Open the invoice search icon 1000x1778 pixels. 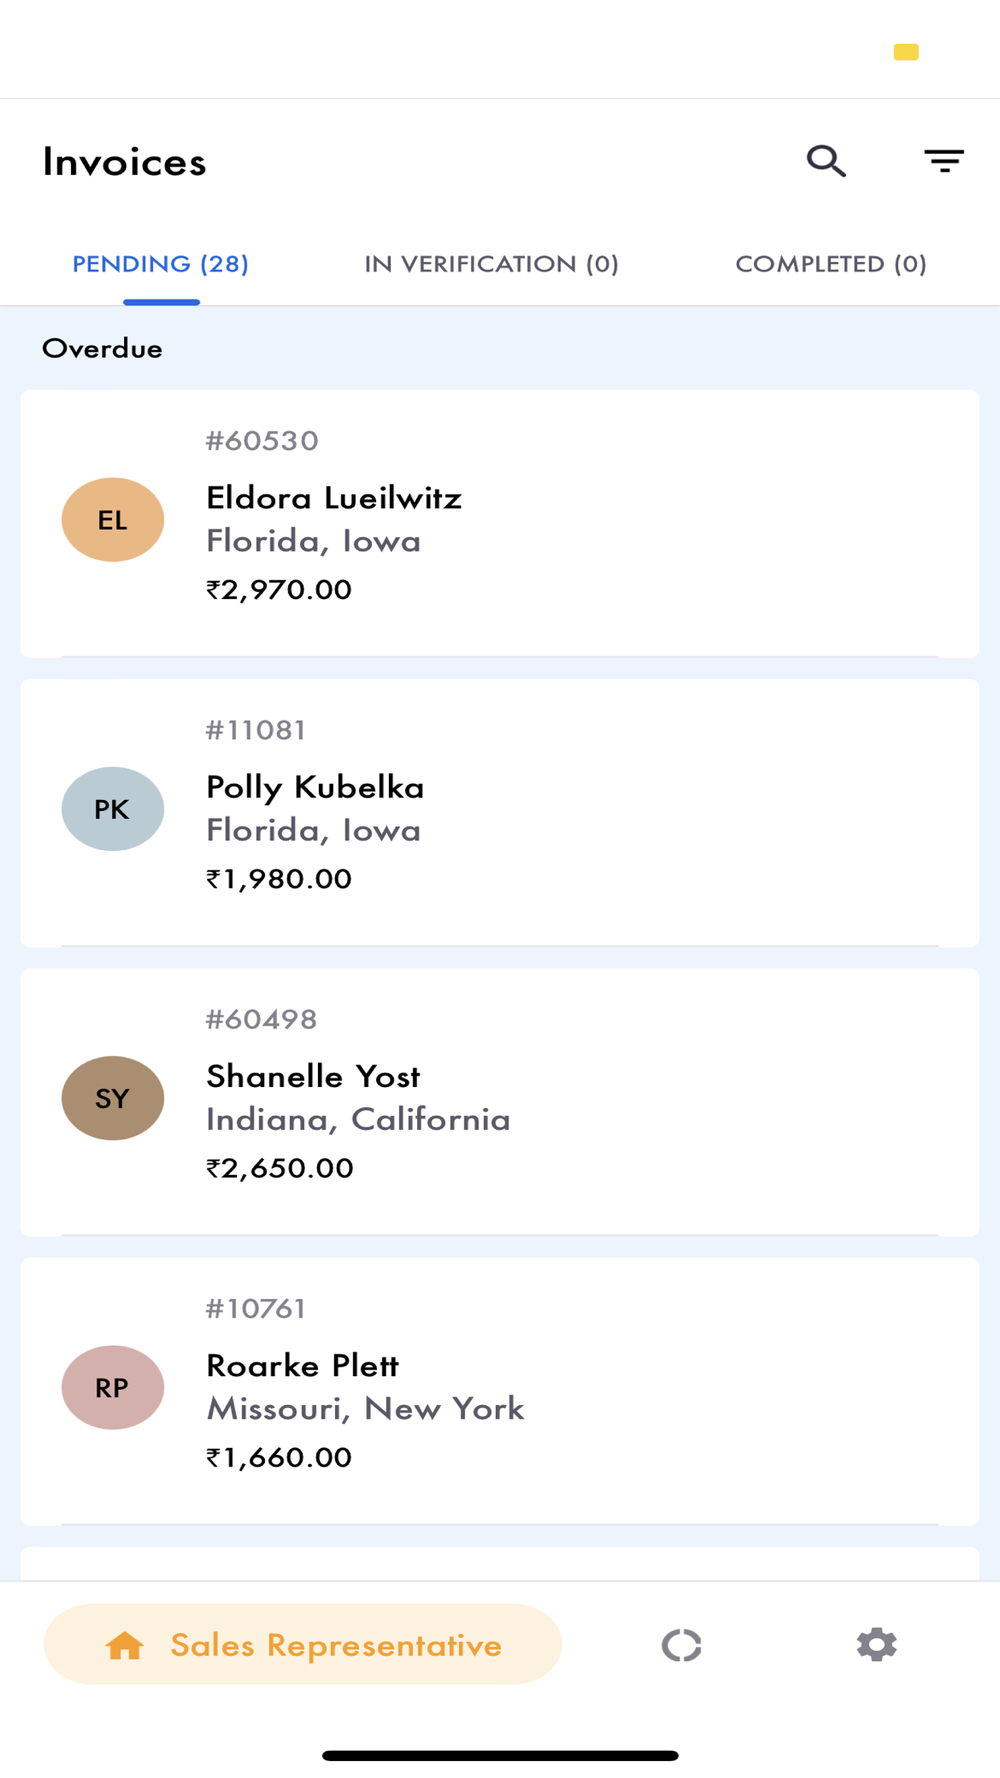(x=826, y=161)
